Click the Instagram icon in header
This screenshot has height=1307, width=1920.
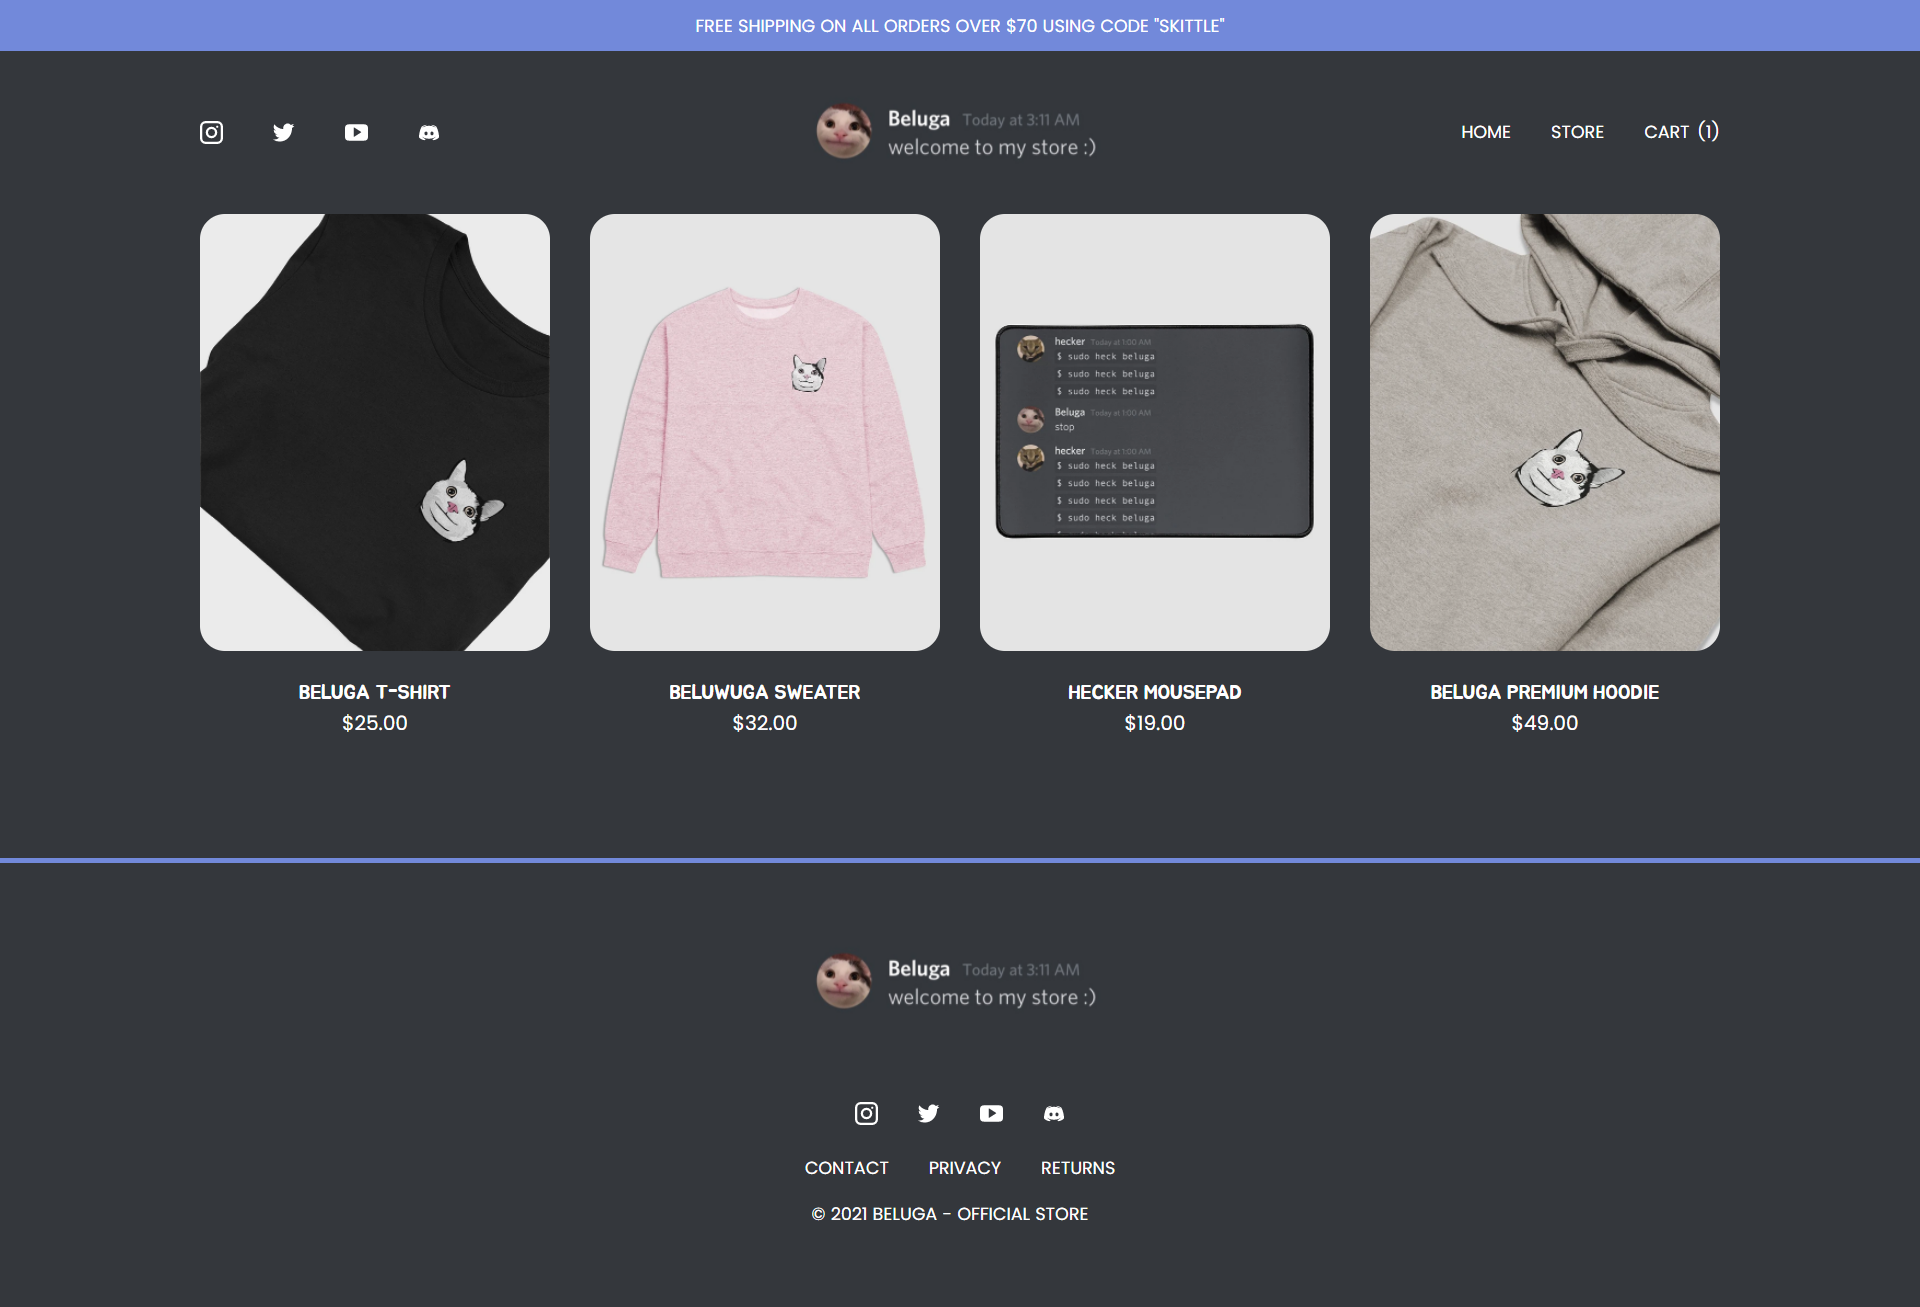click(212, 133)
